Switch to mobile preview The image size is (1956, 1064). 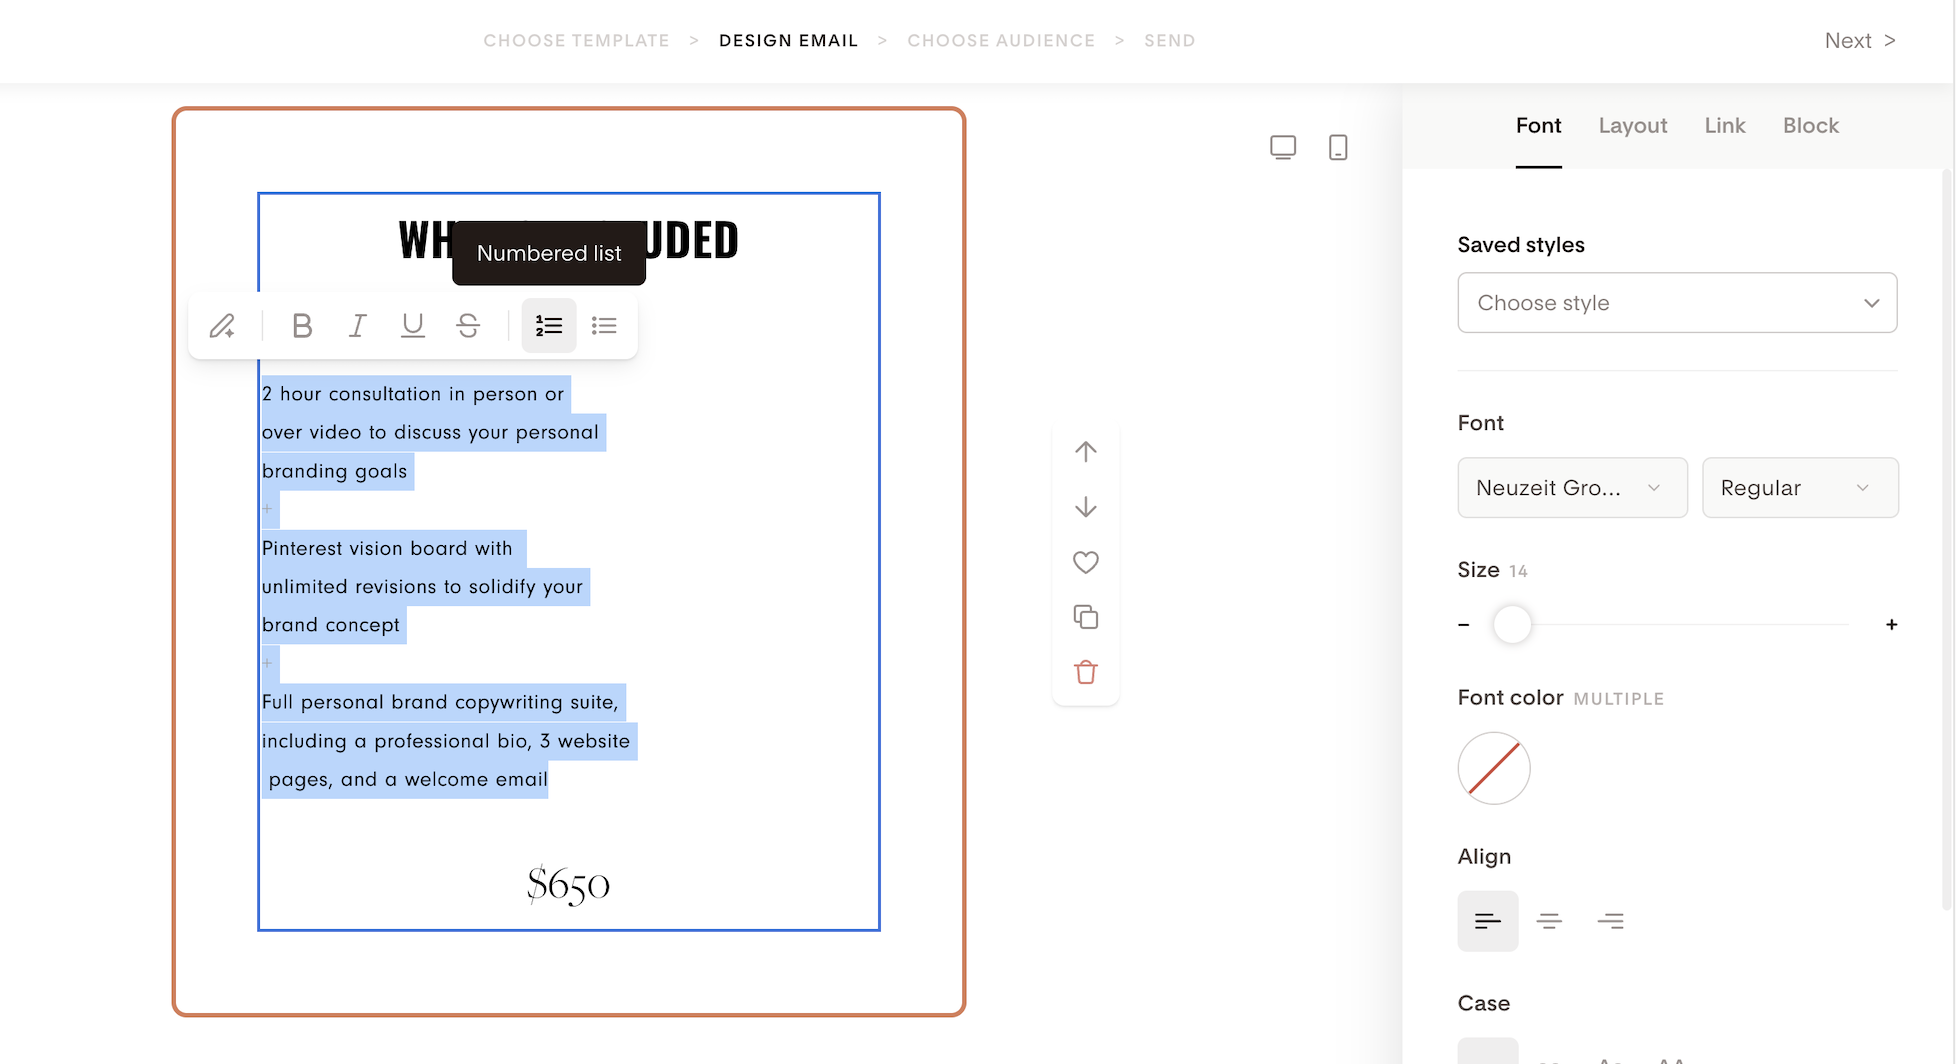1337,148
